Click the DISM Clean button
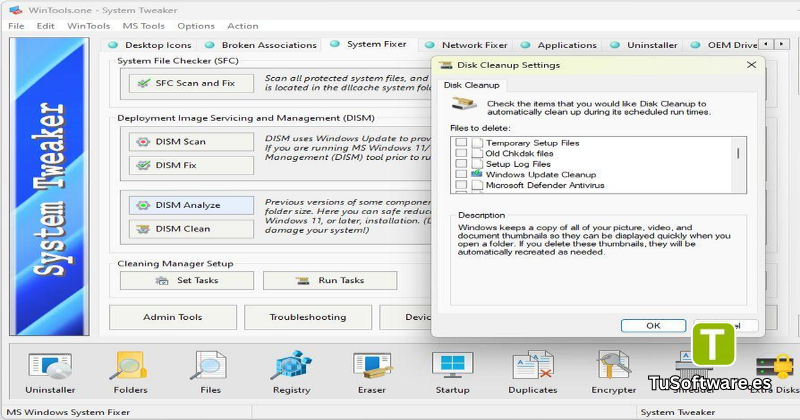The height and width of the screenshot is (420, 800). pos(191,229)
